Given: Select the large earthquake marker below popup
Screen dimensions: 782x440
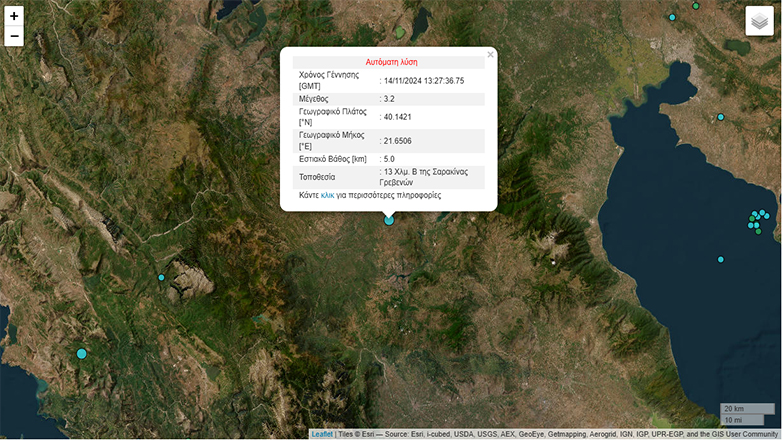Looking at the screenshot, I should (x=390, y=220).
